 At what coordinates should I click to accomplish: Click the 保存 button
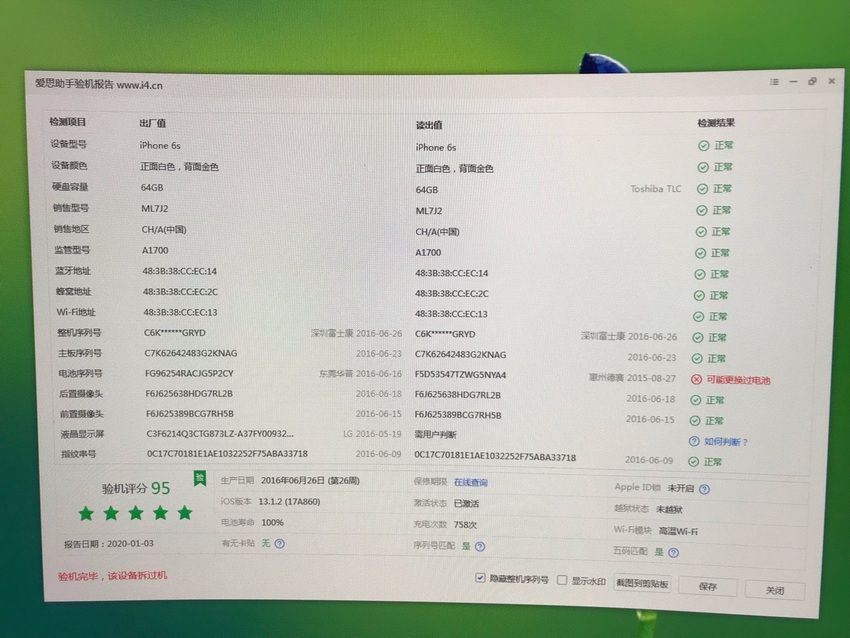[708, 587]
